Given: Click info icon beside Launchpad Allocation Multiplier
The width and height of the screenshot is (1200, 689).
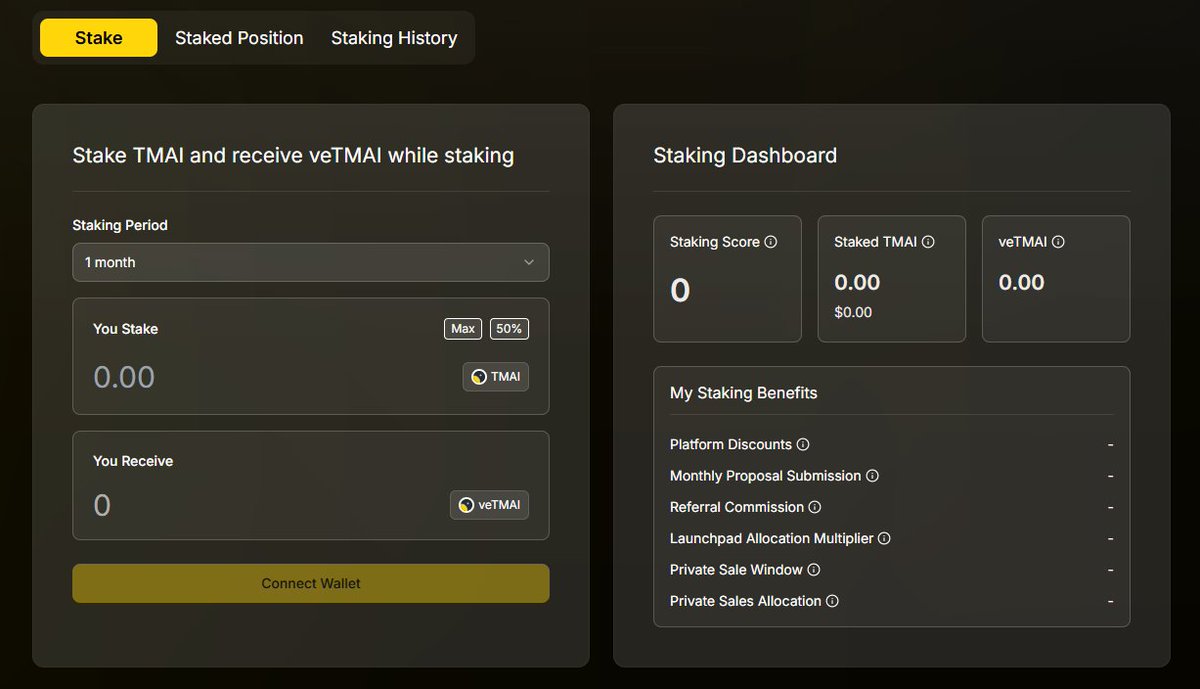Looking at the screenshot, I should [884, 538].
